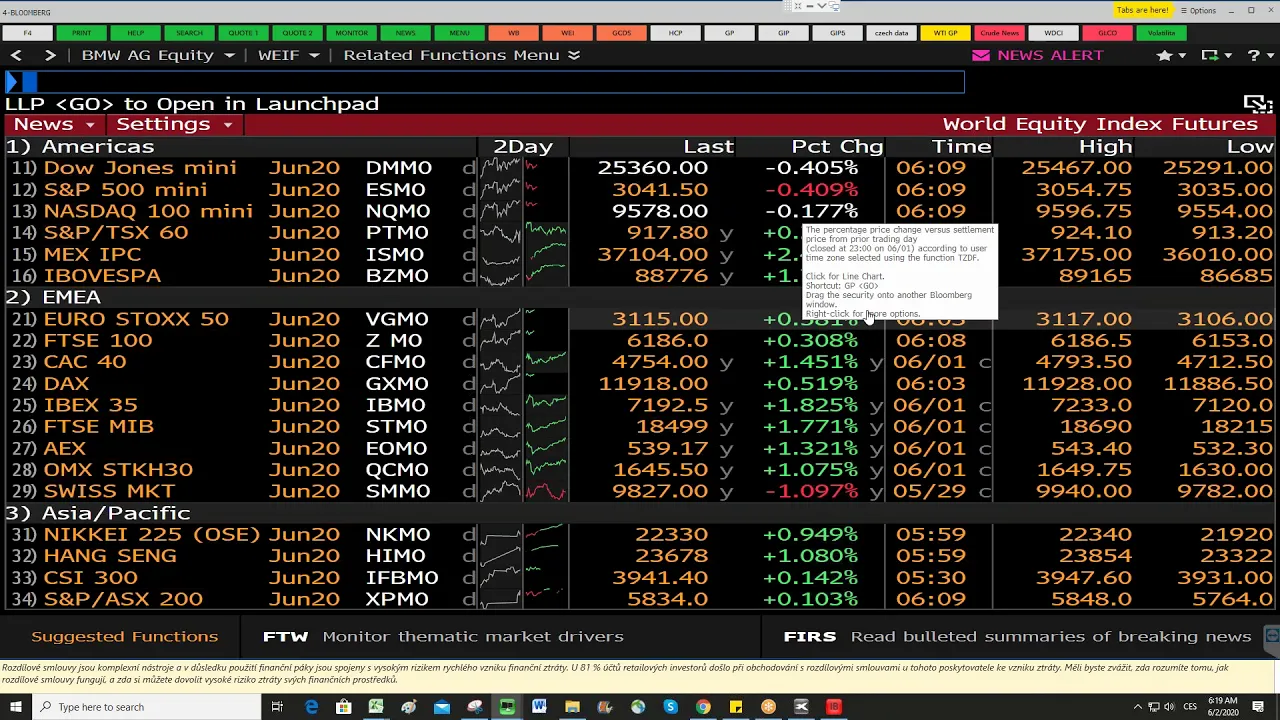Select the czech data tab
Screen dimensions: 1280x720
click(891, 33)
